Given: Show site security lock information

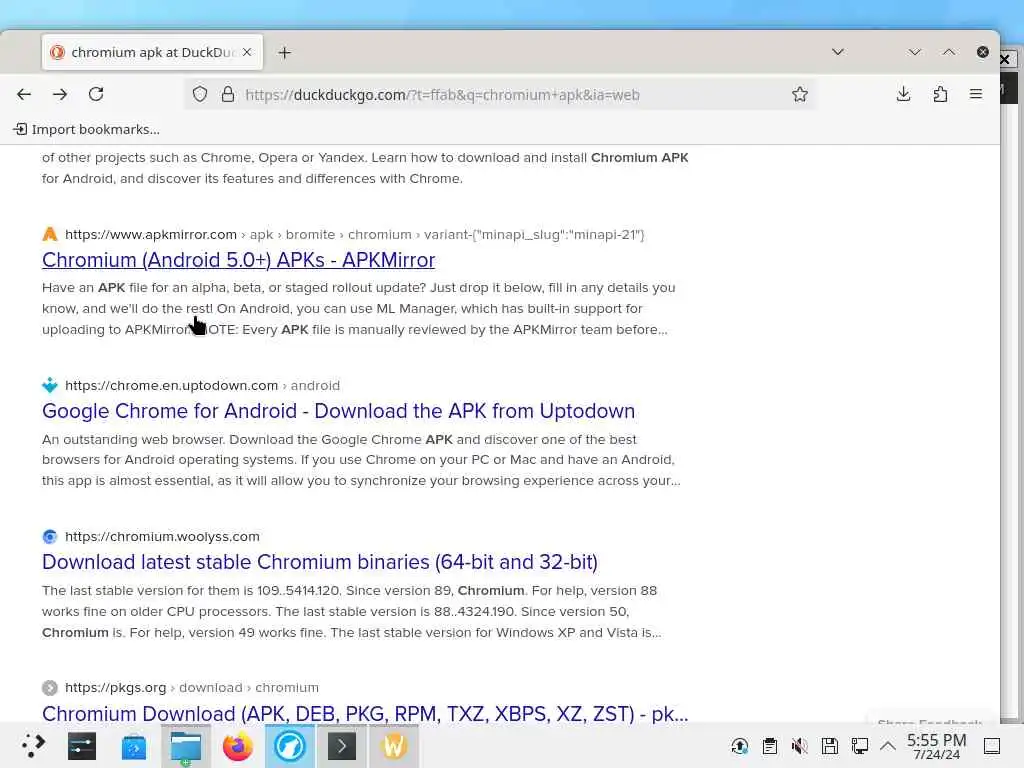Looking at the screenshot, I should click(x=227, y=94).
